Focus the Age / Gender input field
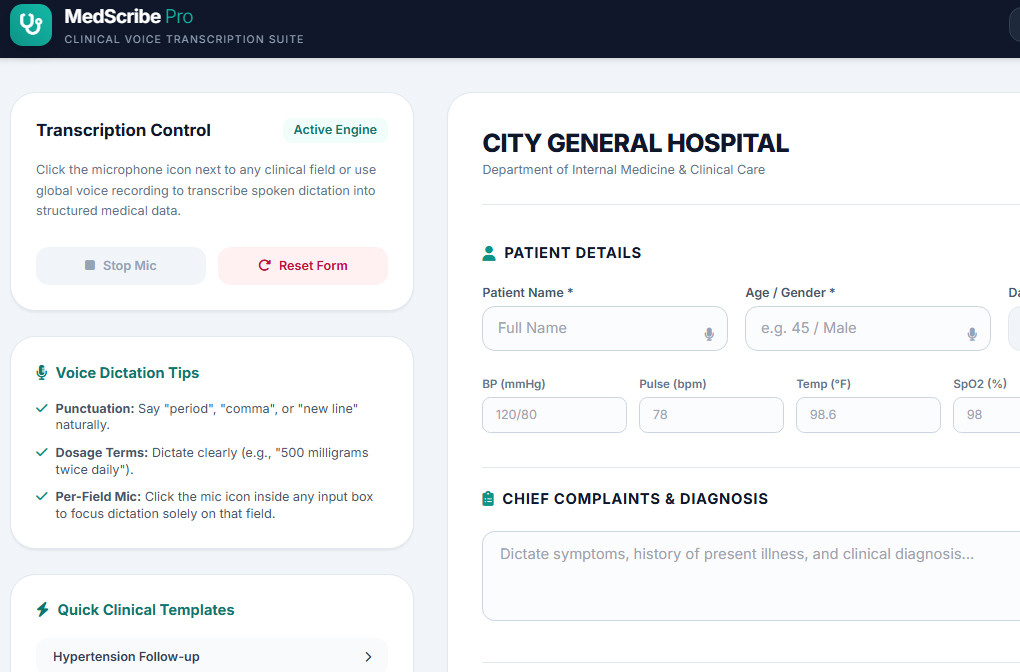Image resolution: width=1020 pixels, height=672 pixels. pos(868,329)
